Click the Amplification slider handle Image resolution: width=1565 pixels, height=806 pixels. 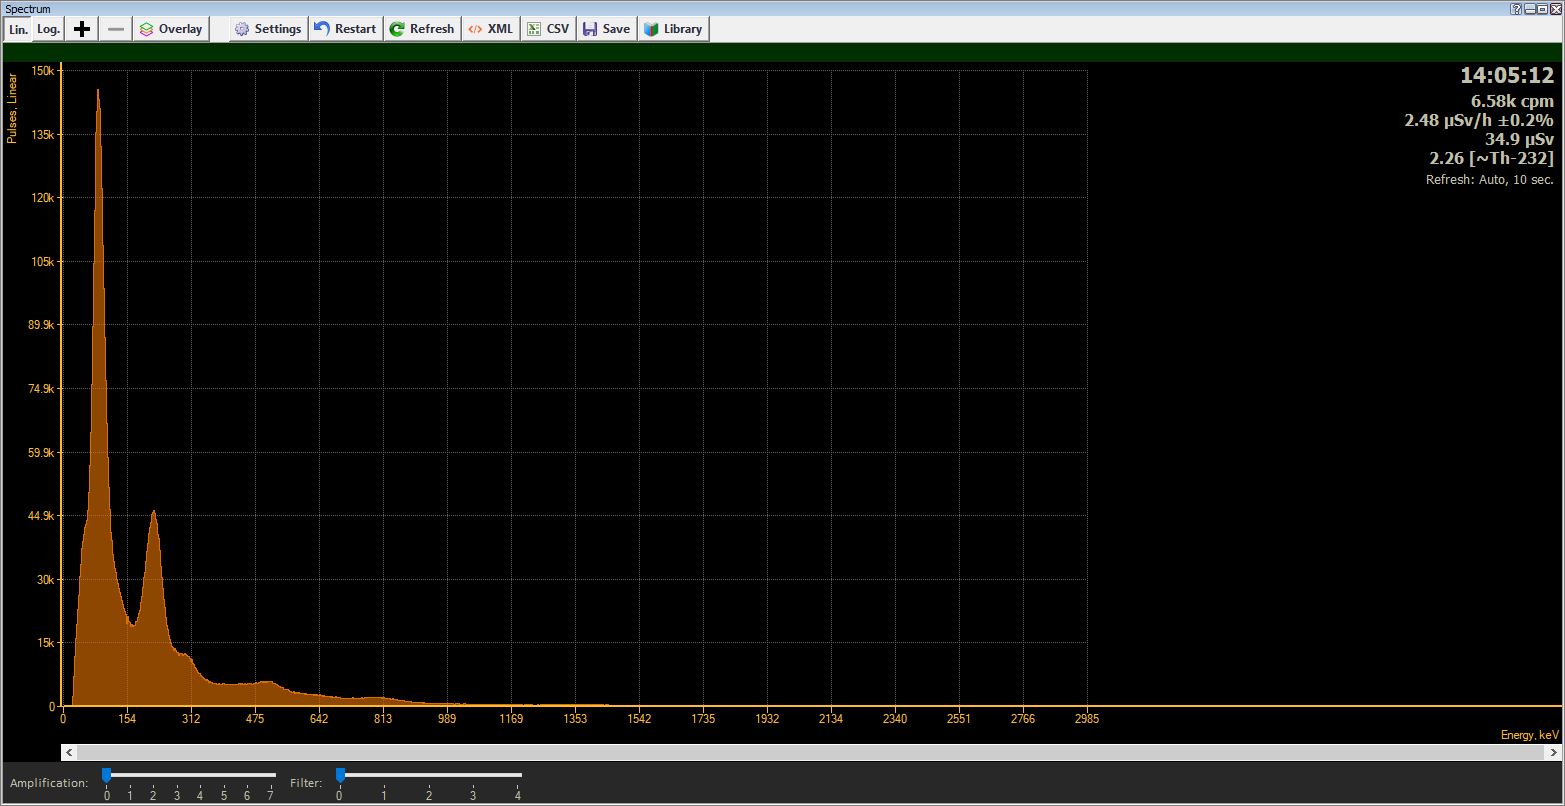click(106, 775)
